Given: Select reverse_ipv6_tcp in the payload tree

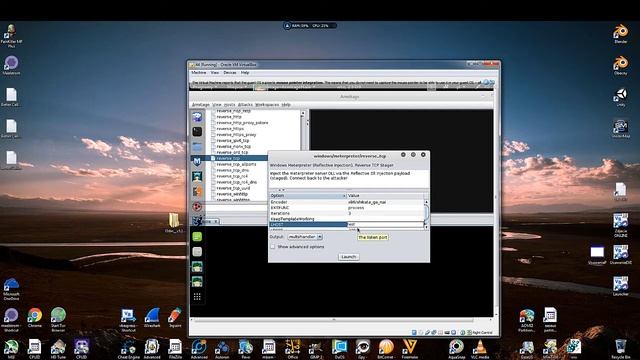Looking at the screenshot, I should (x=233, y=140).
